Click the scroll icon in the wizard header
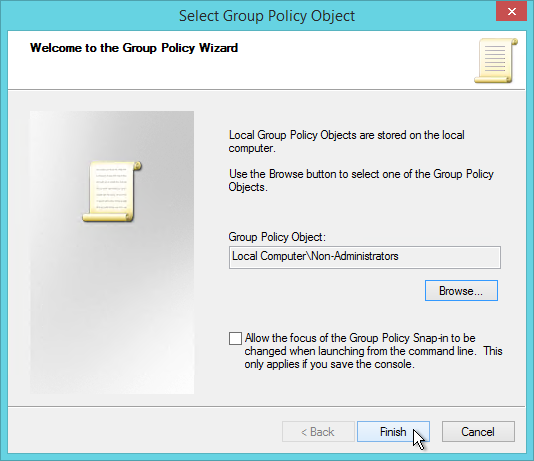534x461 pixels. [x=496, y=61]
